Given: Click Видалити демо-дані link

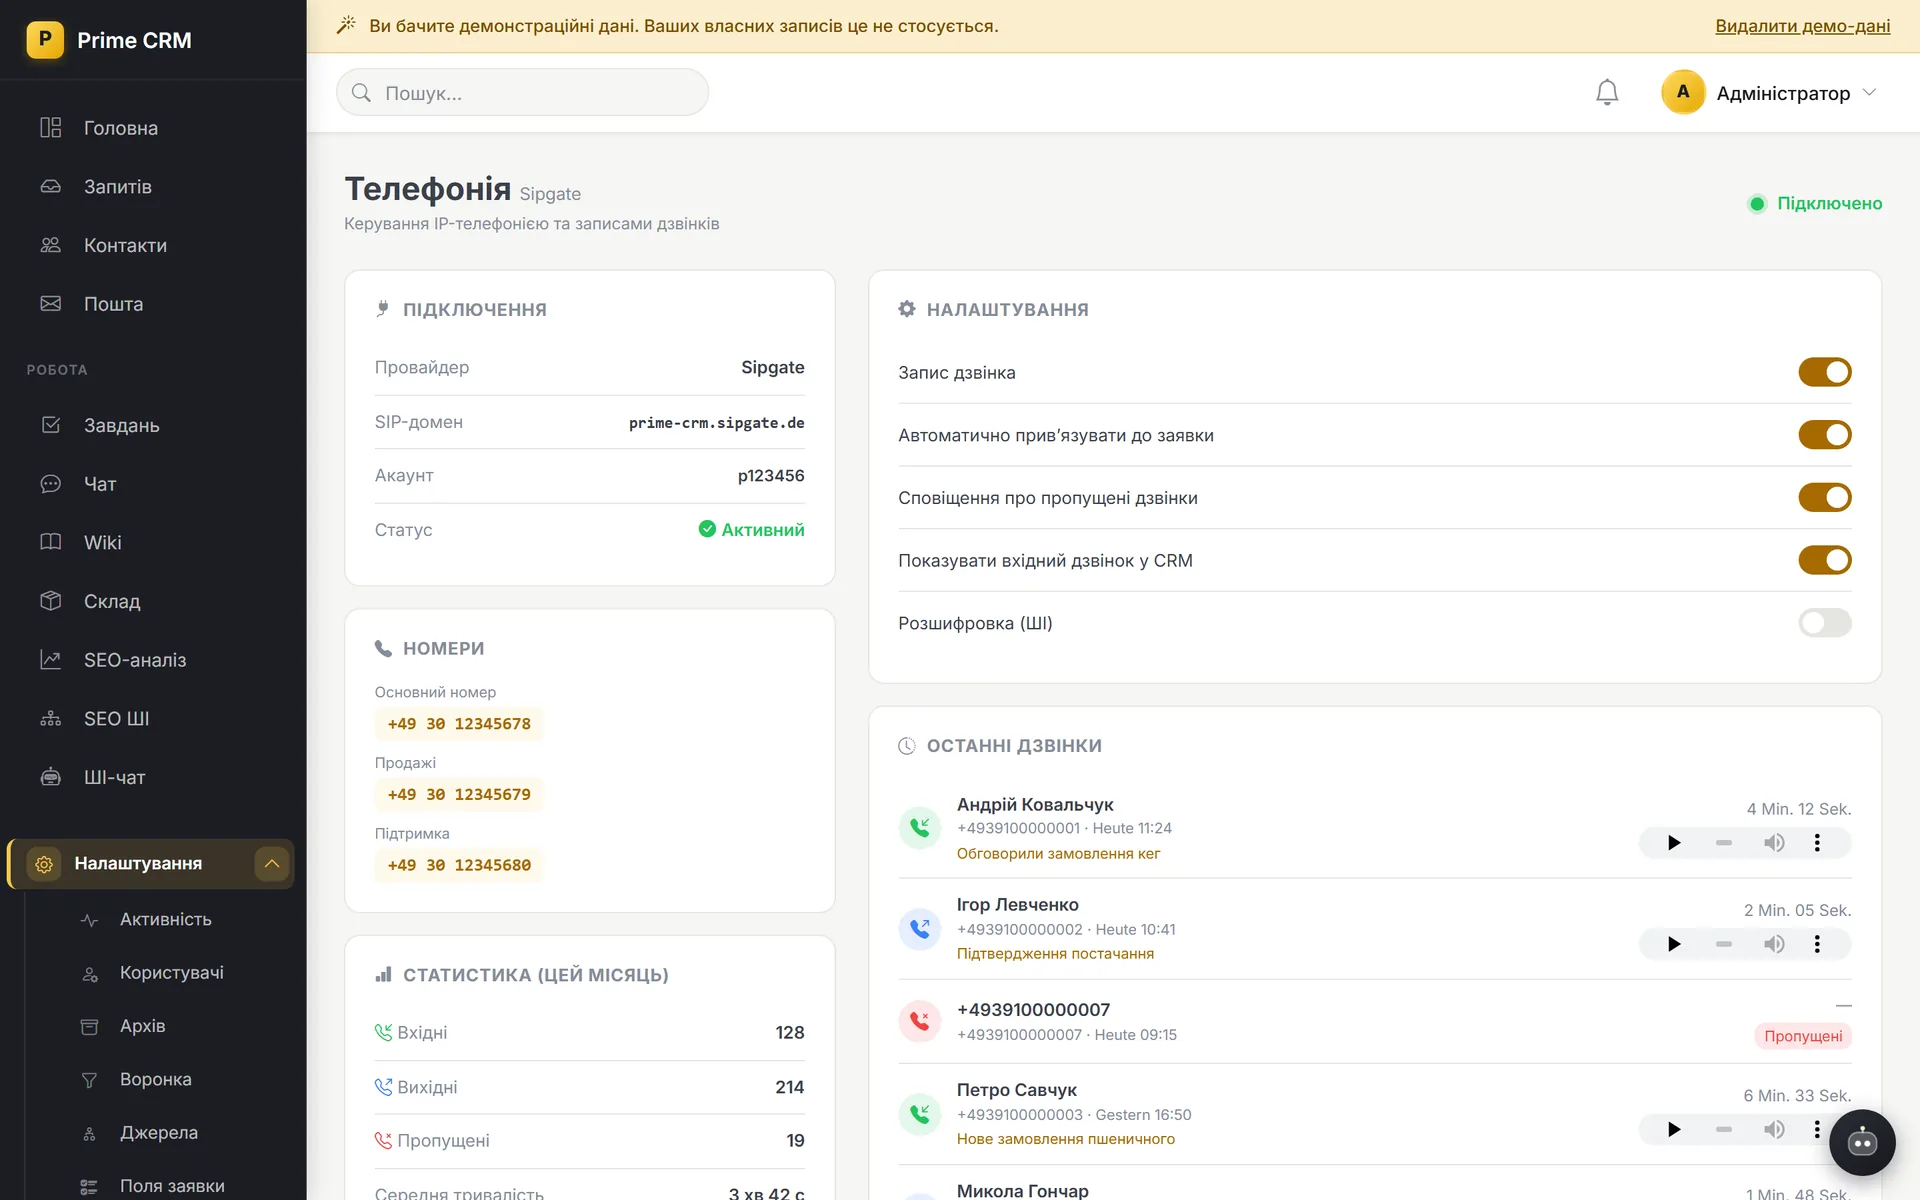Looking at the screenshot, I should click(x=1802, y=26).
